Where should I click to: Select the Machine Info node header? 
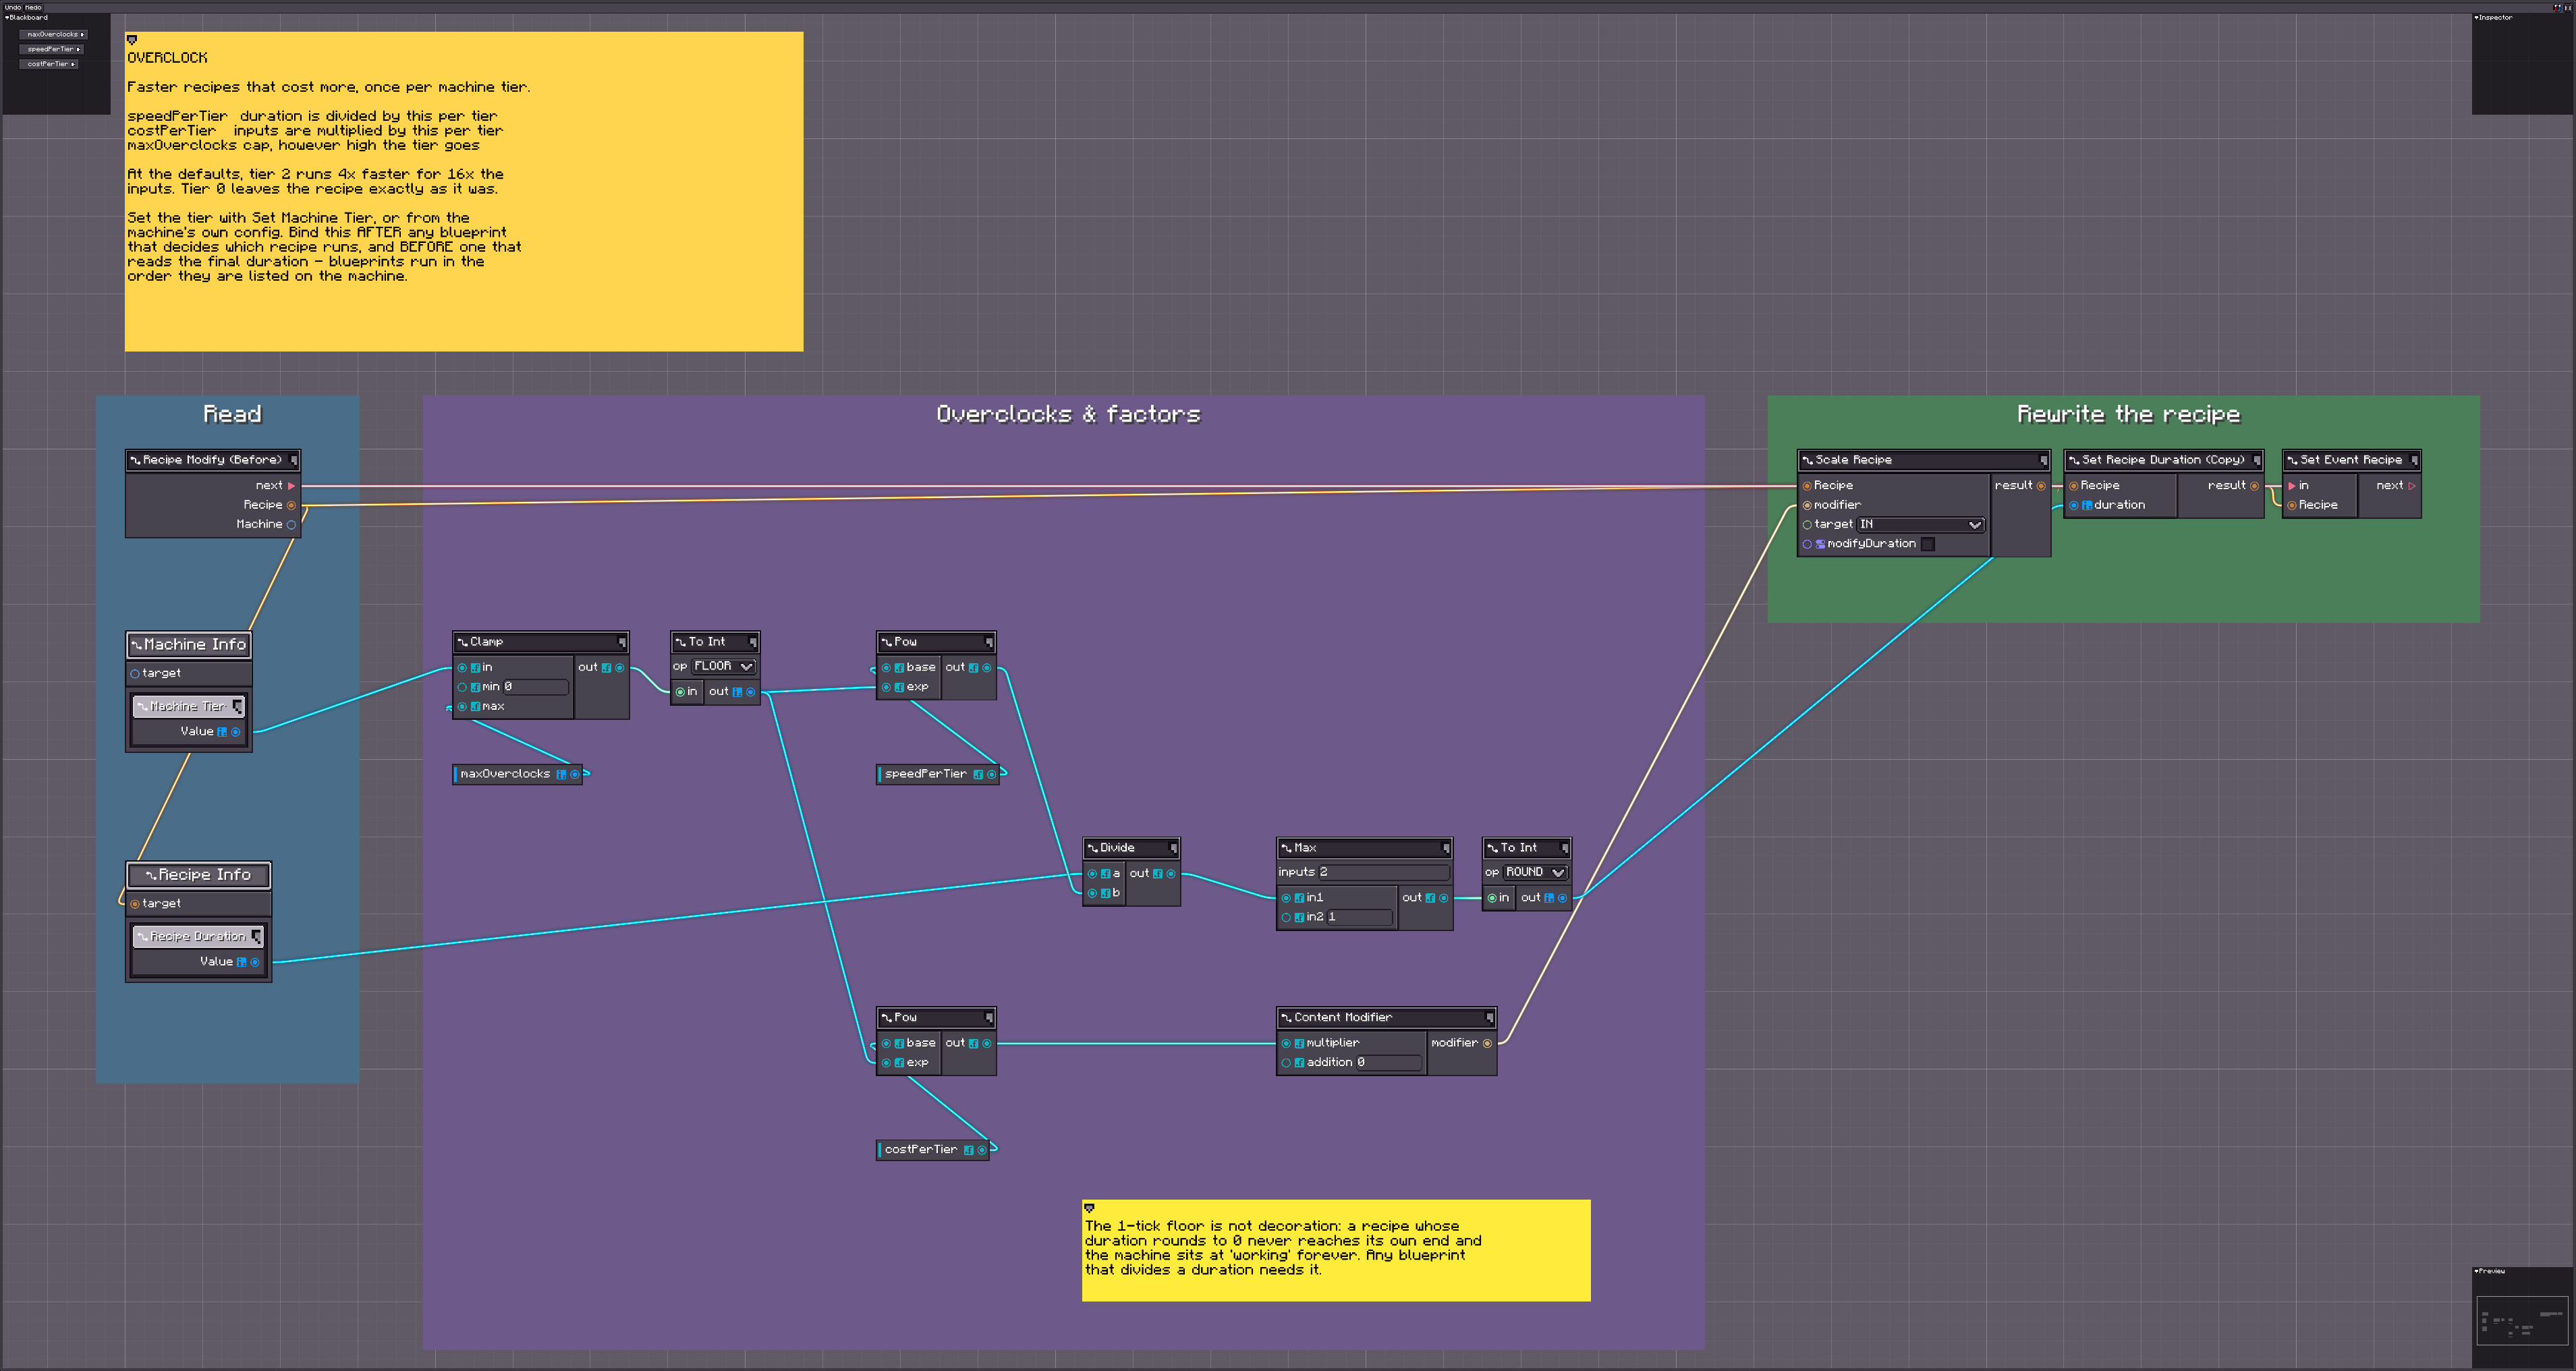click(x=188, y=645)
